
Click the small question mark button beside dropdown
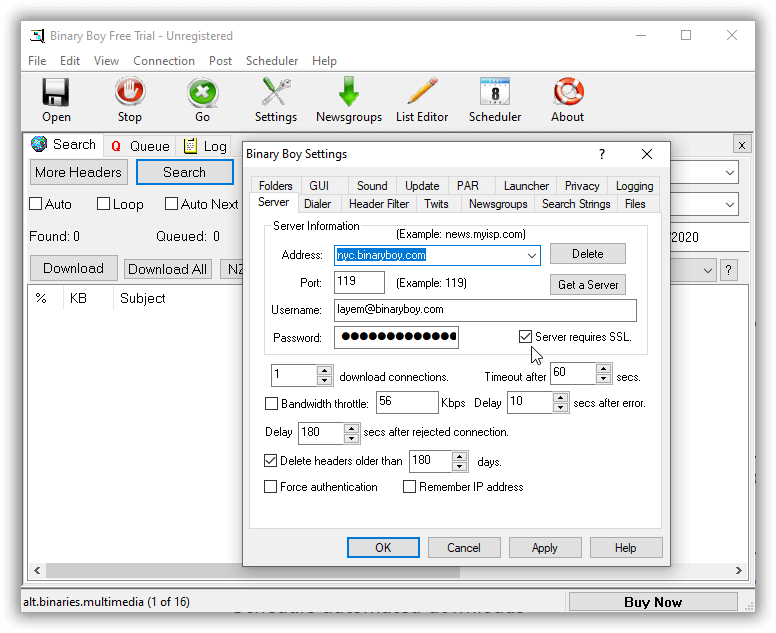coord(728,270)
